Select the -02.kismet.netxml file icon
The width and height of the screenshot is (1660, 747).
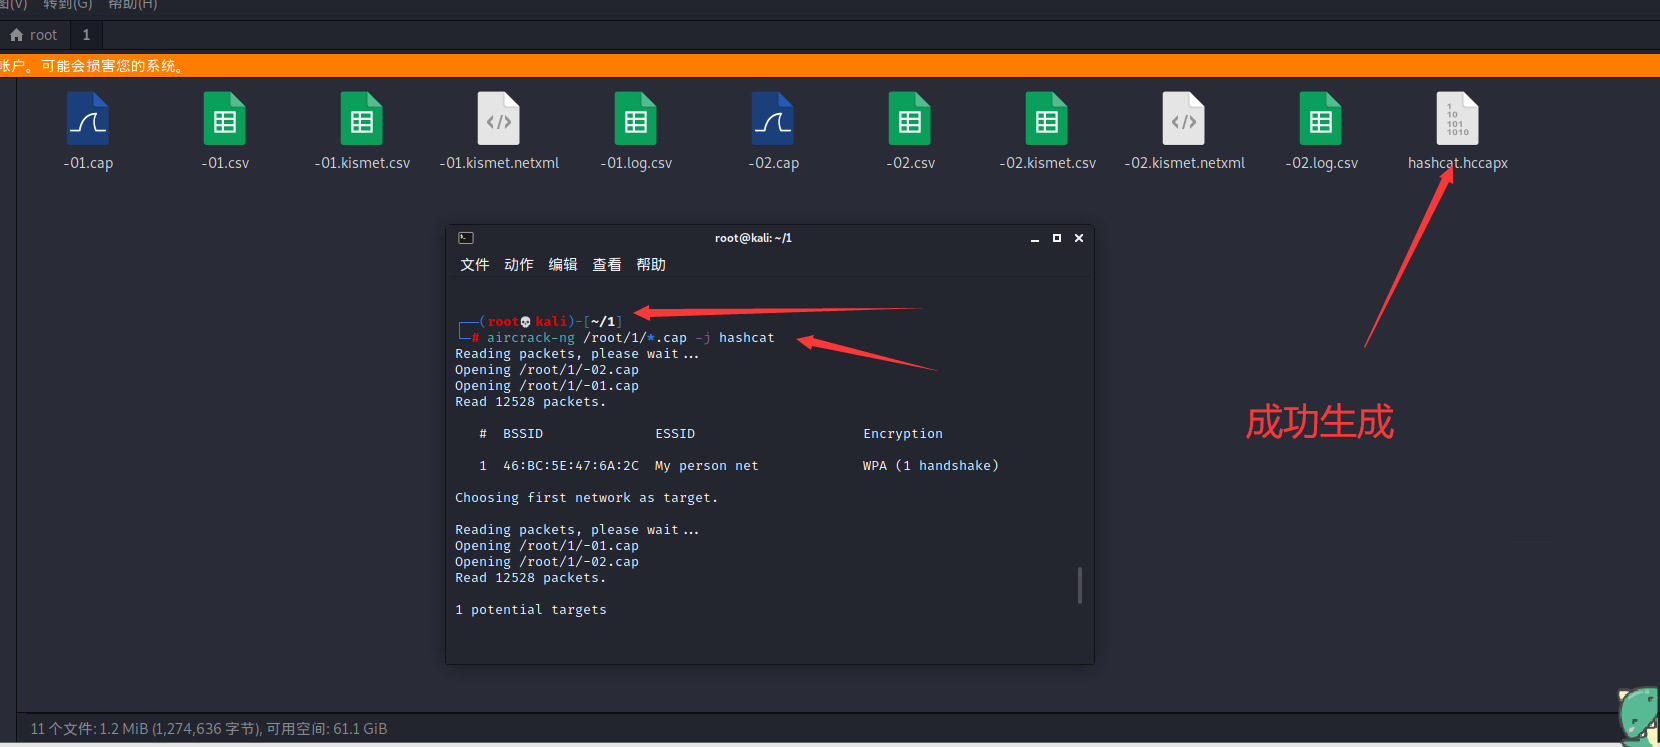click(1184, 119)
